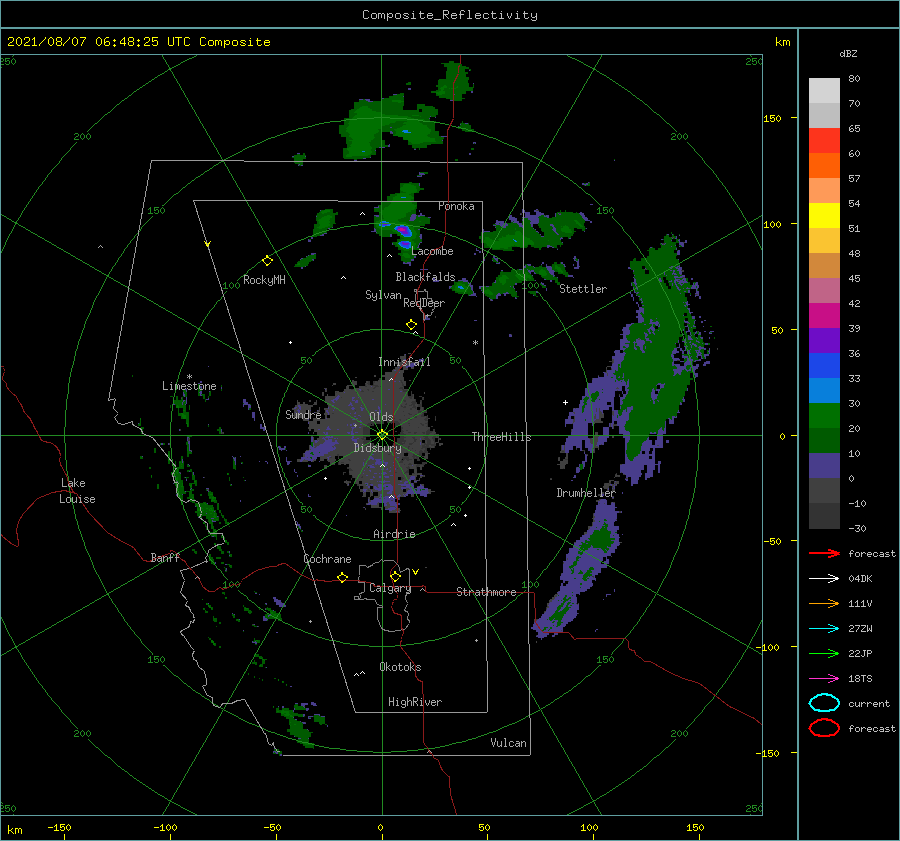Click the RockyMH label
Image resolution: width=900 pixels, height=841 pixels.
[264, 280]
